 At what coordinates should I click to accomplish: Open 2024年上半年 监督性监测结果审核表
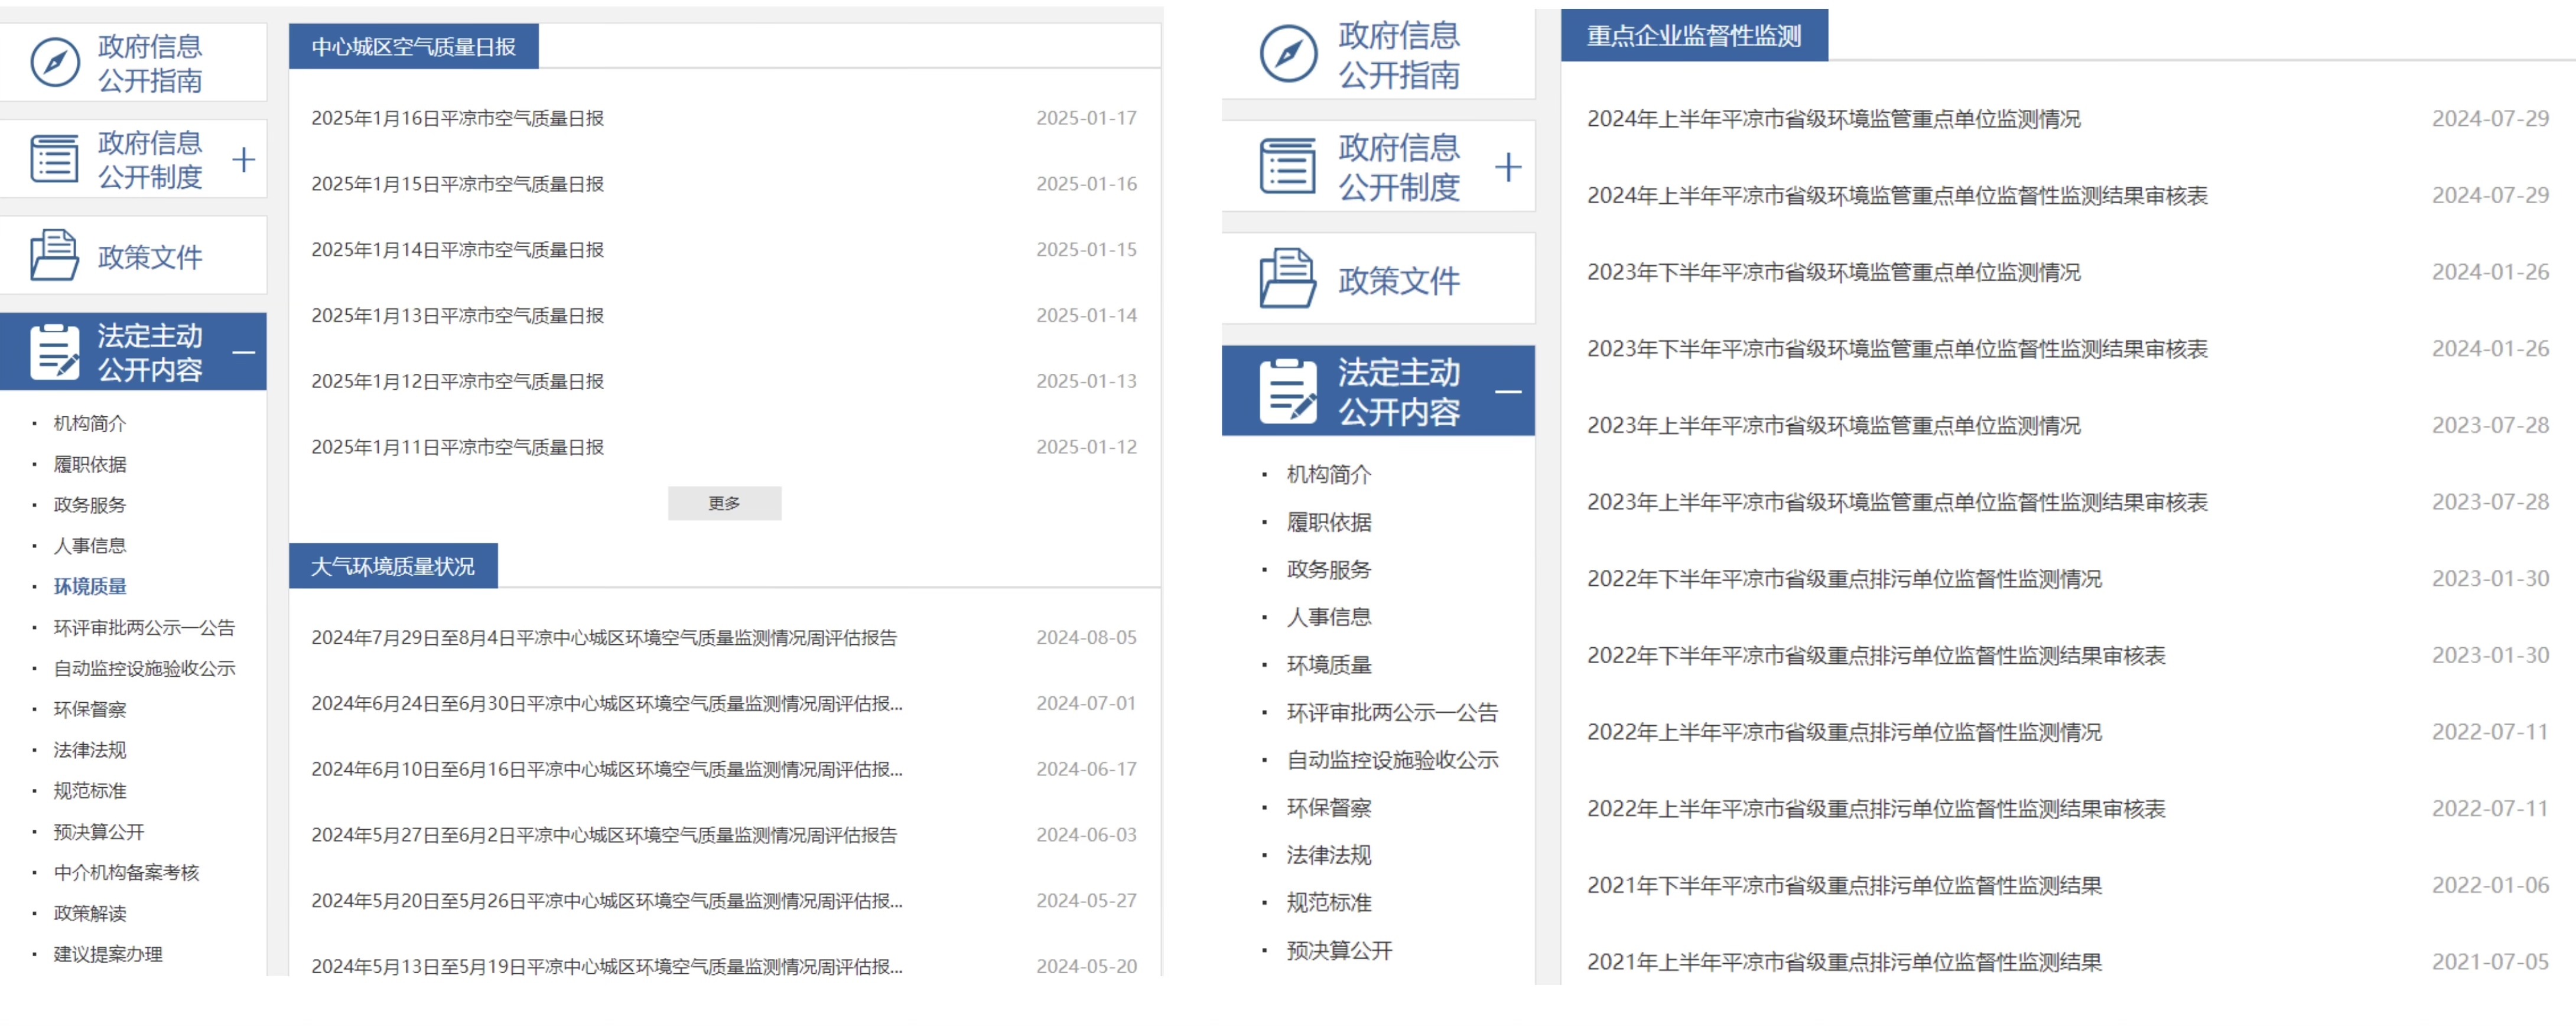(1897, 196)
